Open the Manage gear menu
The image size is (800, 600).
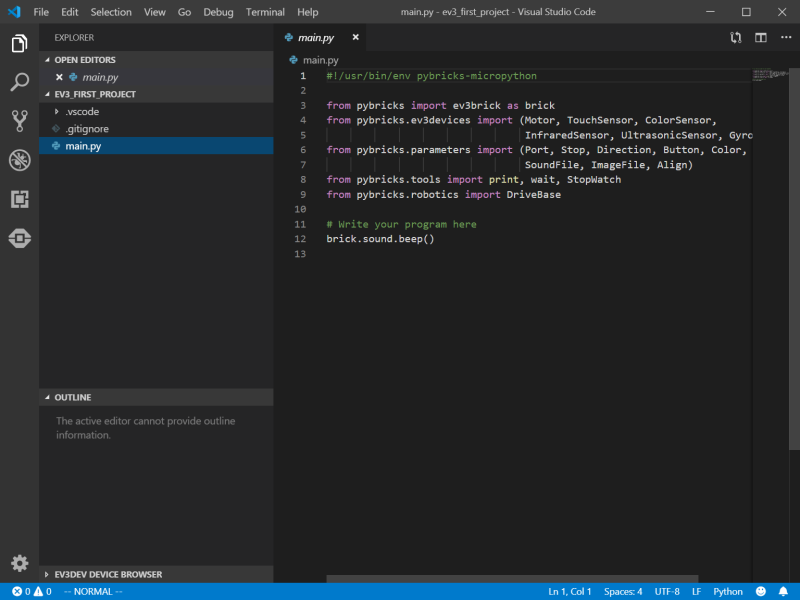(x=19, y=563)
